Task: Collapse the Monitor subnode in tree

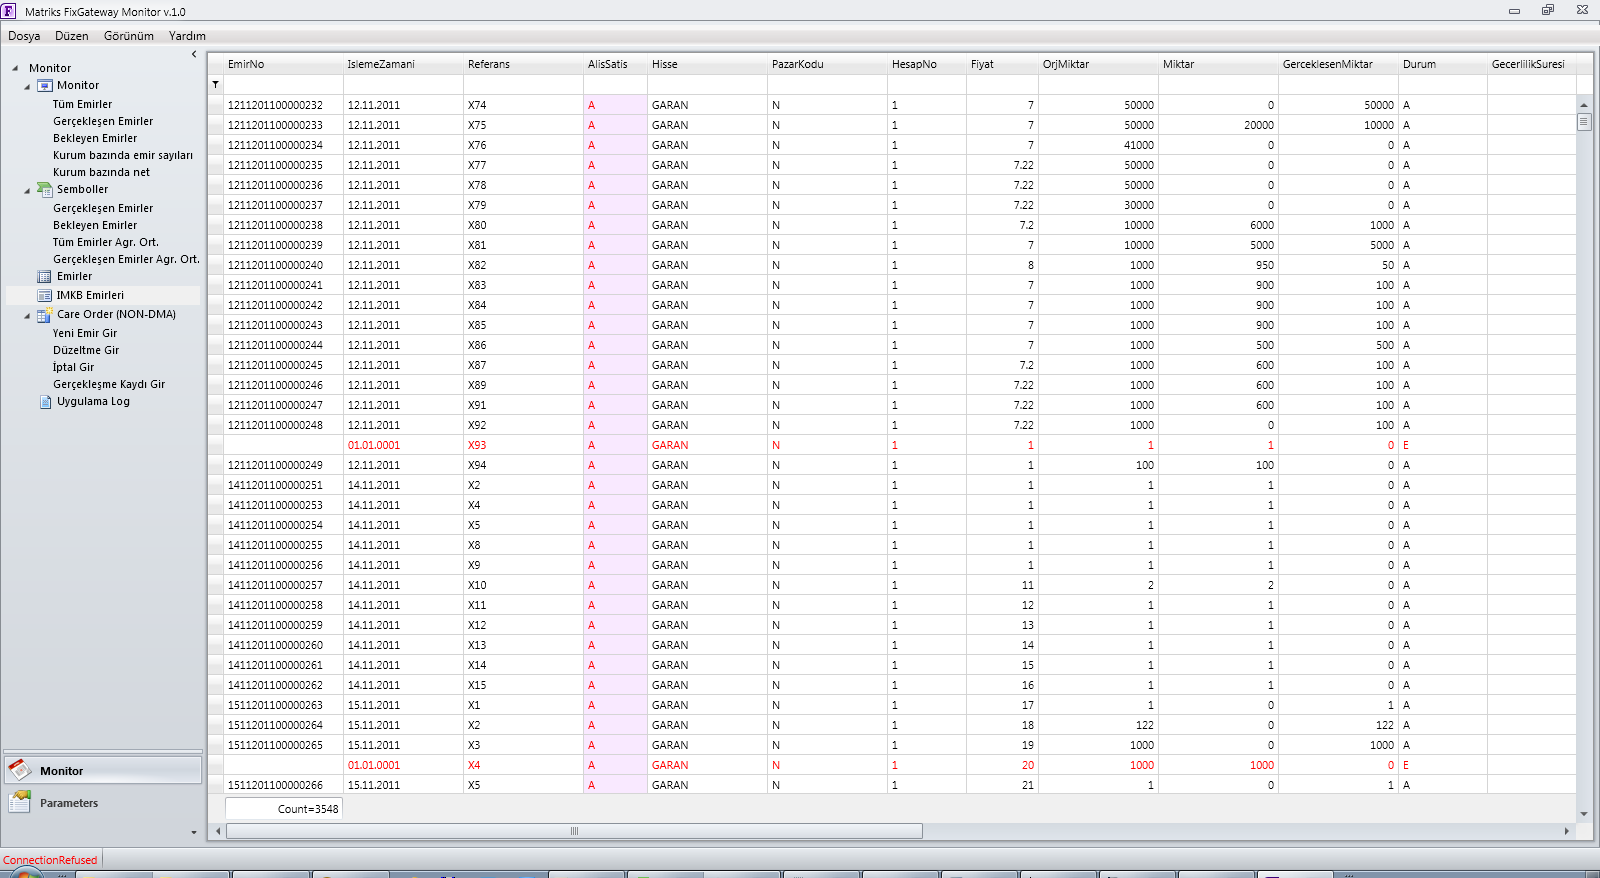Action: [x=27, y=87]
